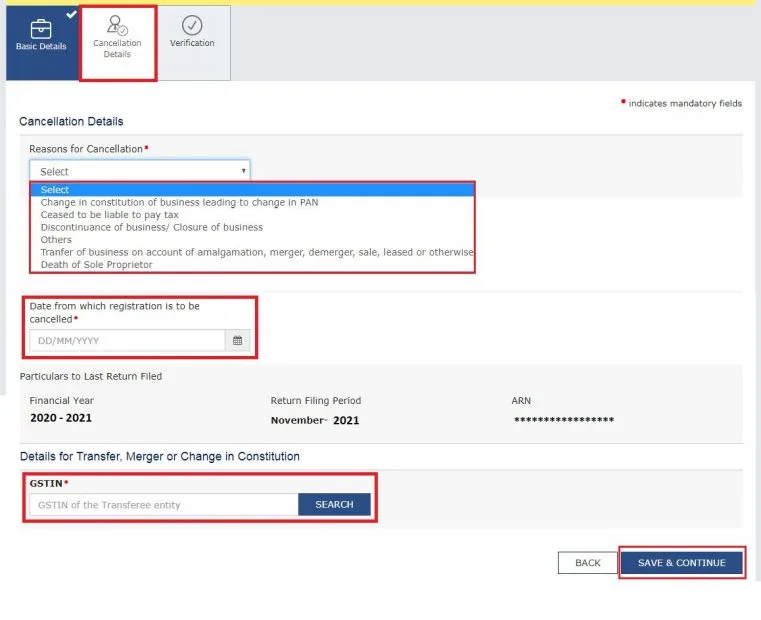The height and width of the screenshot is (620, 761).
Task: Open the Reasons for Cancellation dropdown
Action: coord(140,171)
